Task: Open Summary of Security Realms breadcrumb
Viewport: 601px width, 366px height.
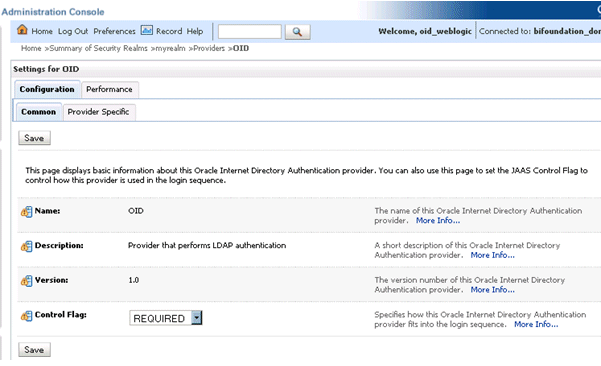Action: tap(99, 48)
